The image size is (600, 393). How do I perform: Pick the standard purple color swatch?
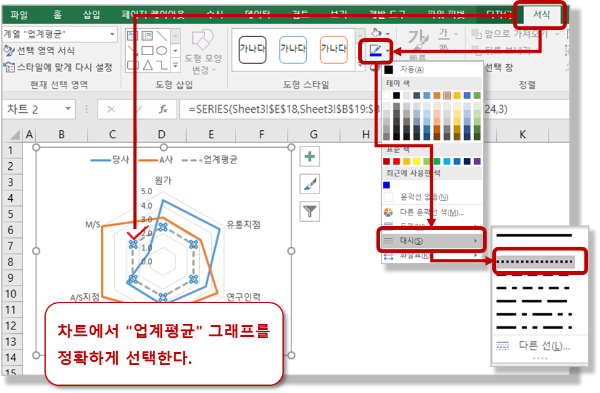point(477,161)
